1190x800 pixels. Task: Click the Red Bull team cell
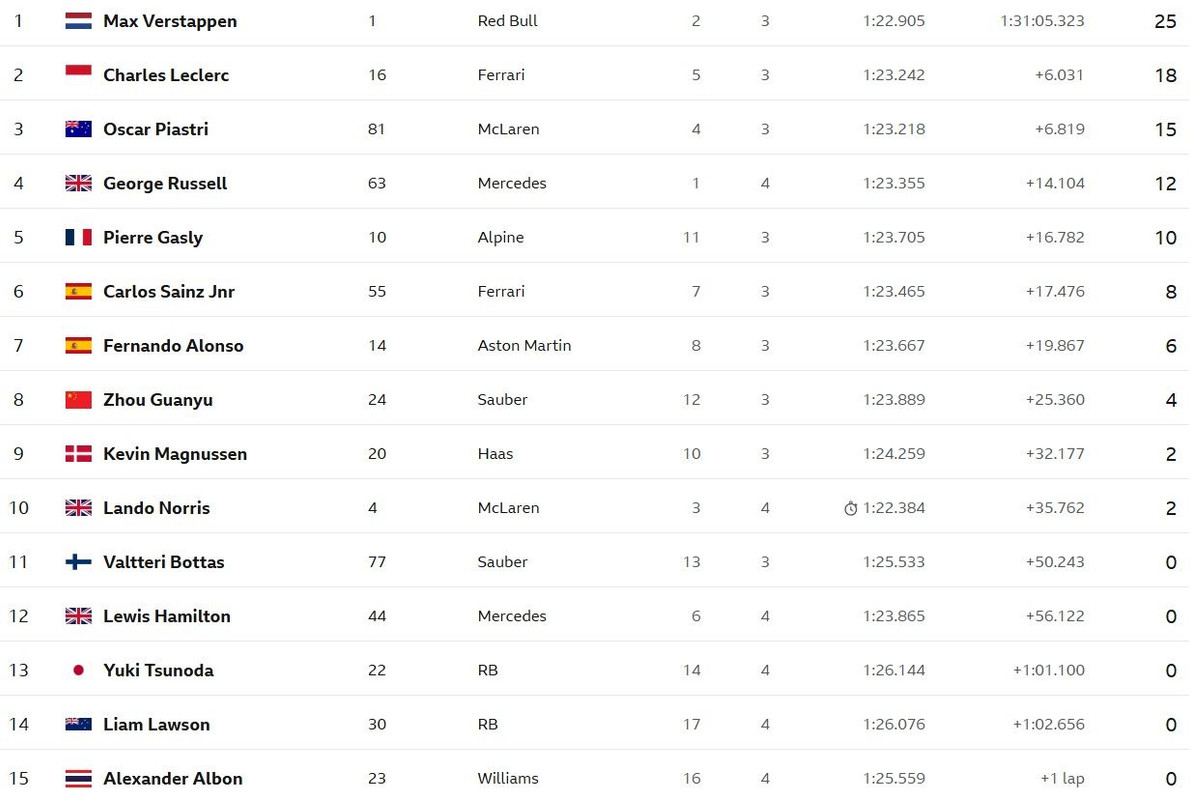(x=508, y=21)
